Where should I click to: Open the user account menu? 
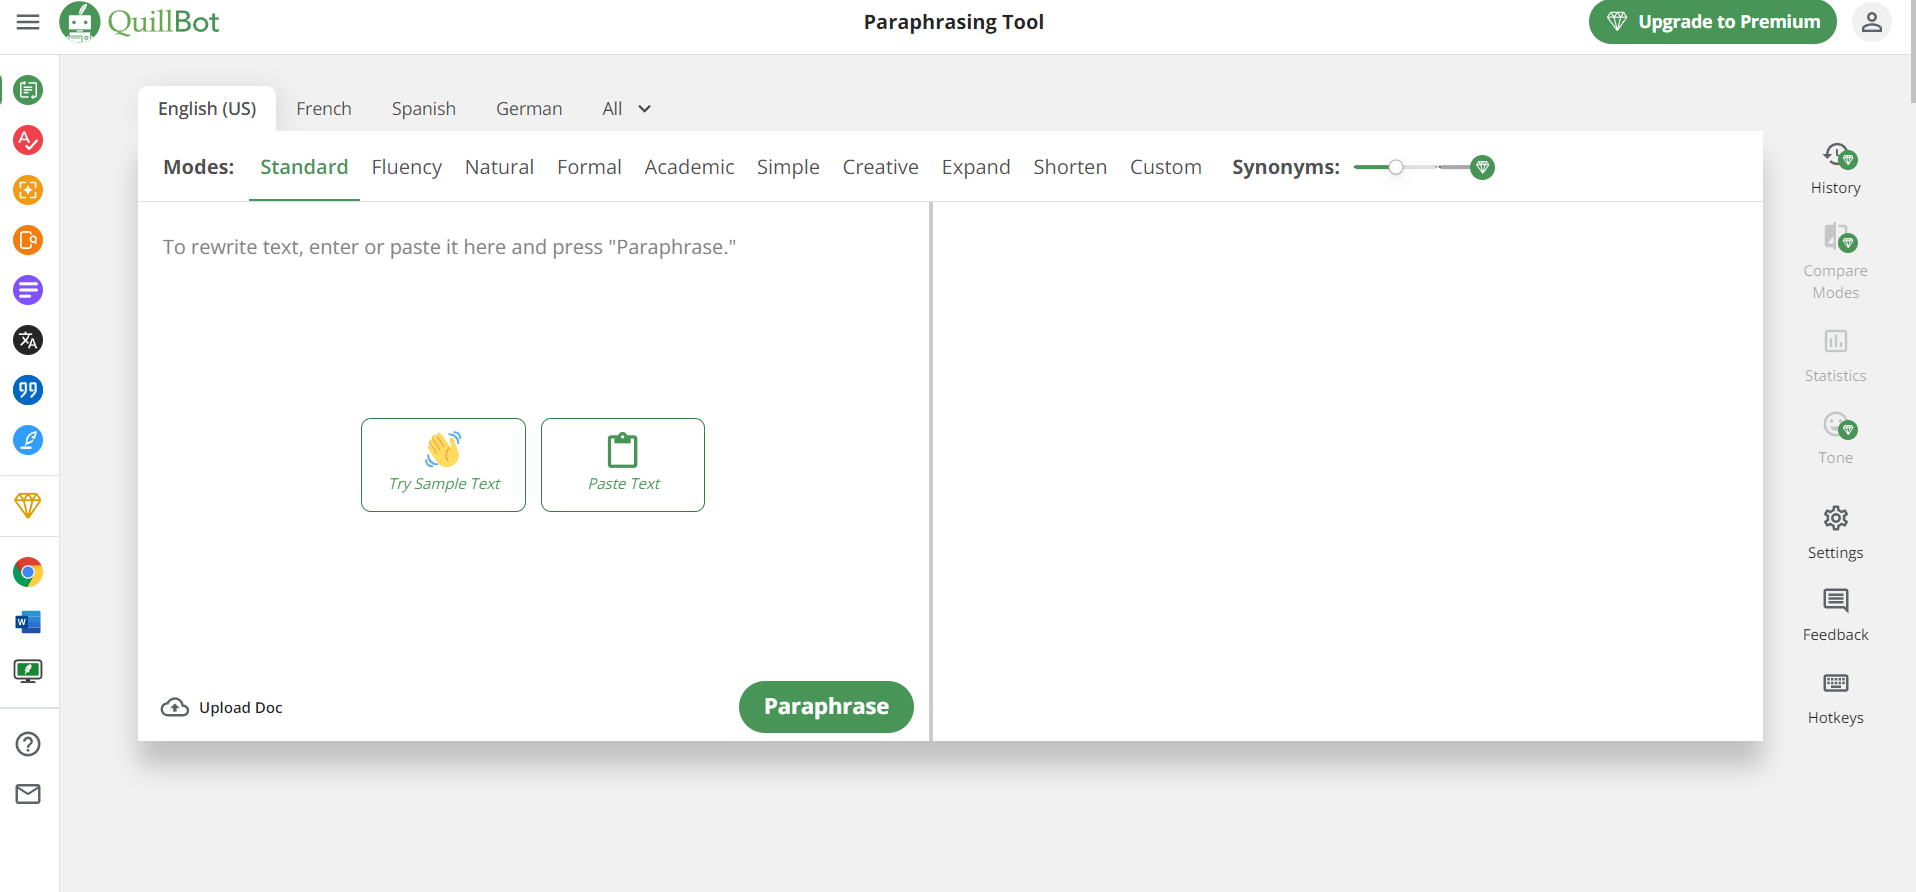pyautogui.click(x=1872, y=22)
